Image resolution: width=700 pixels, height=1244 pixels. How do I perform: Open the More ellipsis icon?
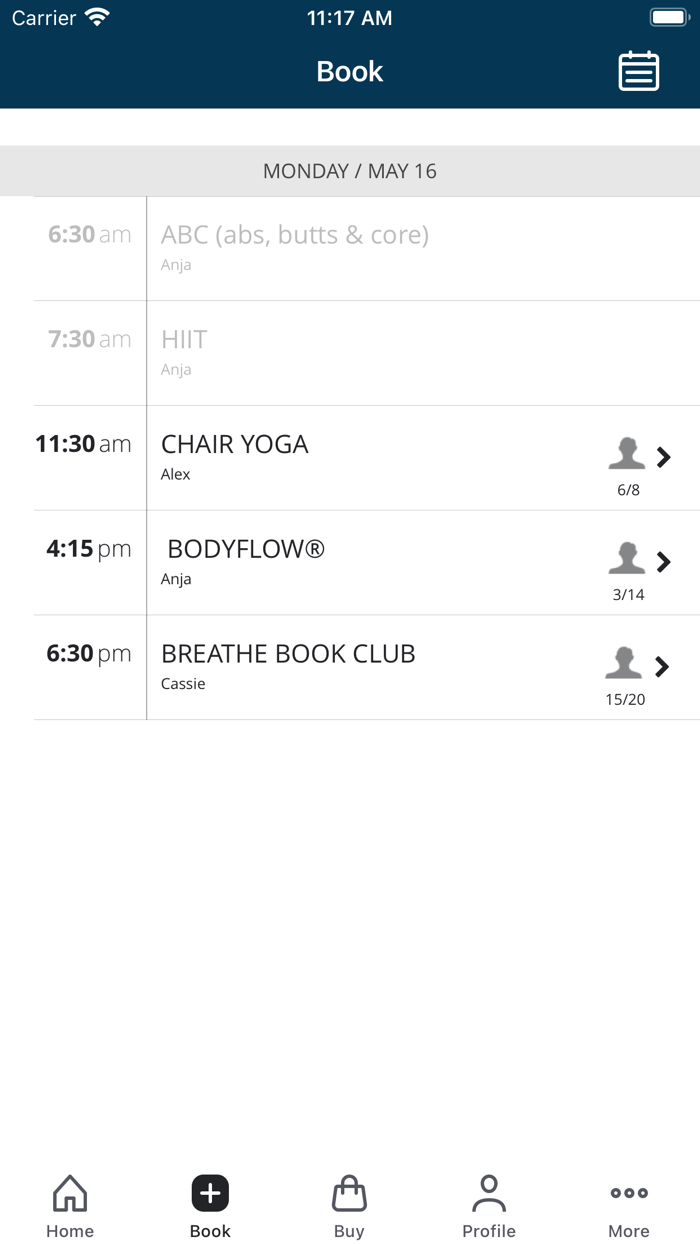tap(629, 1193)
